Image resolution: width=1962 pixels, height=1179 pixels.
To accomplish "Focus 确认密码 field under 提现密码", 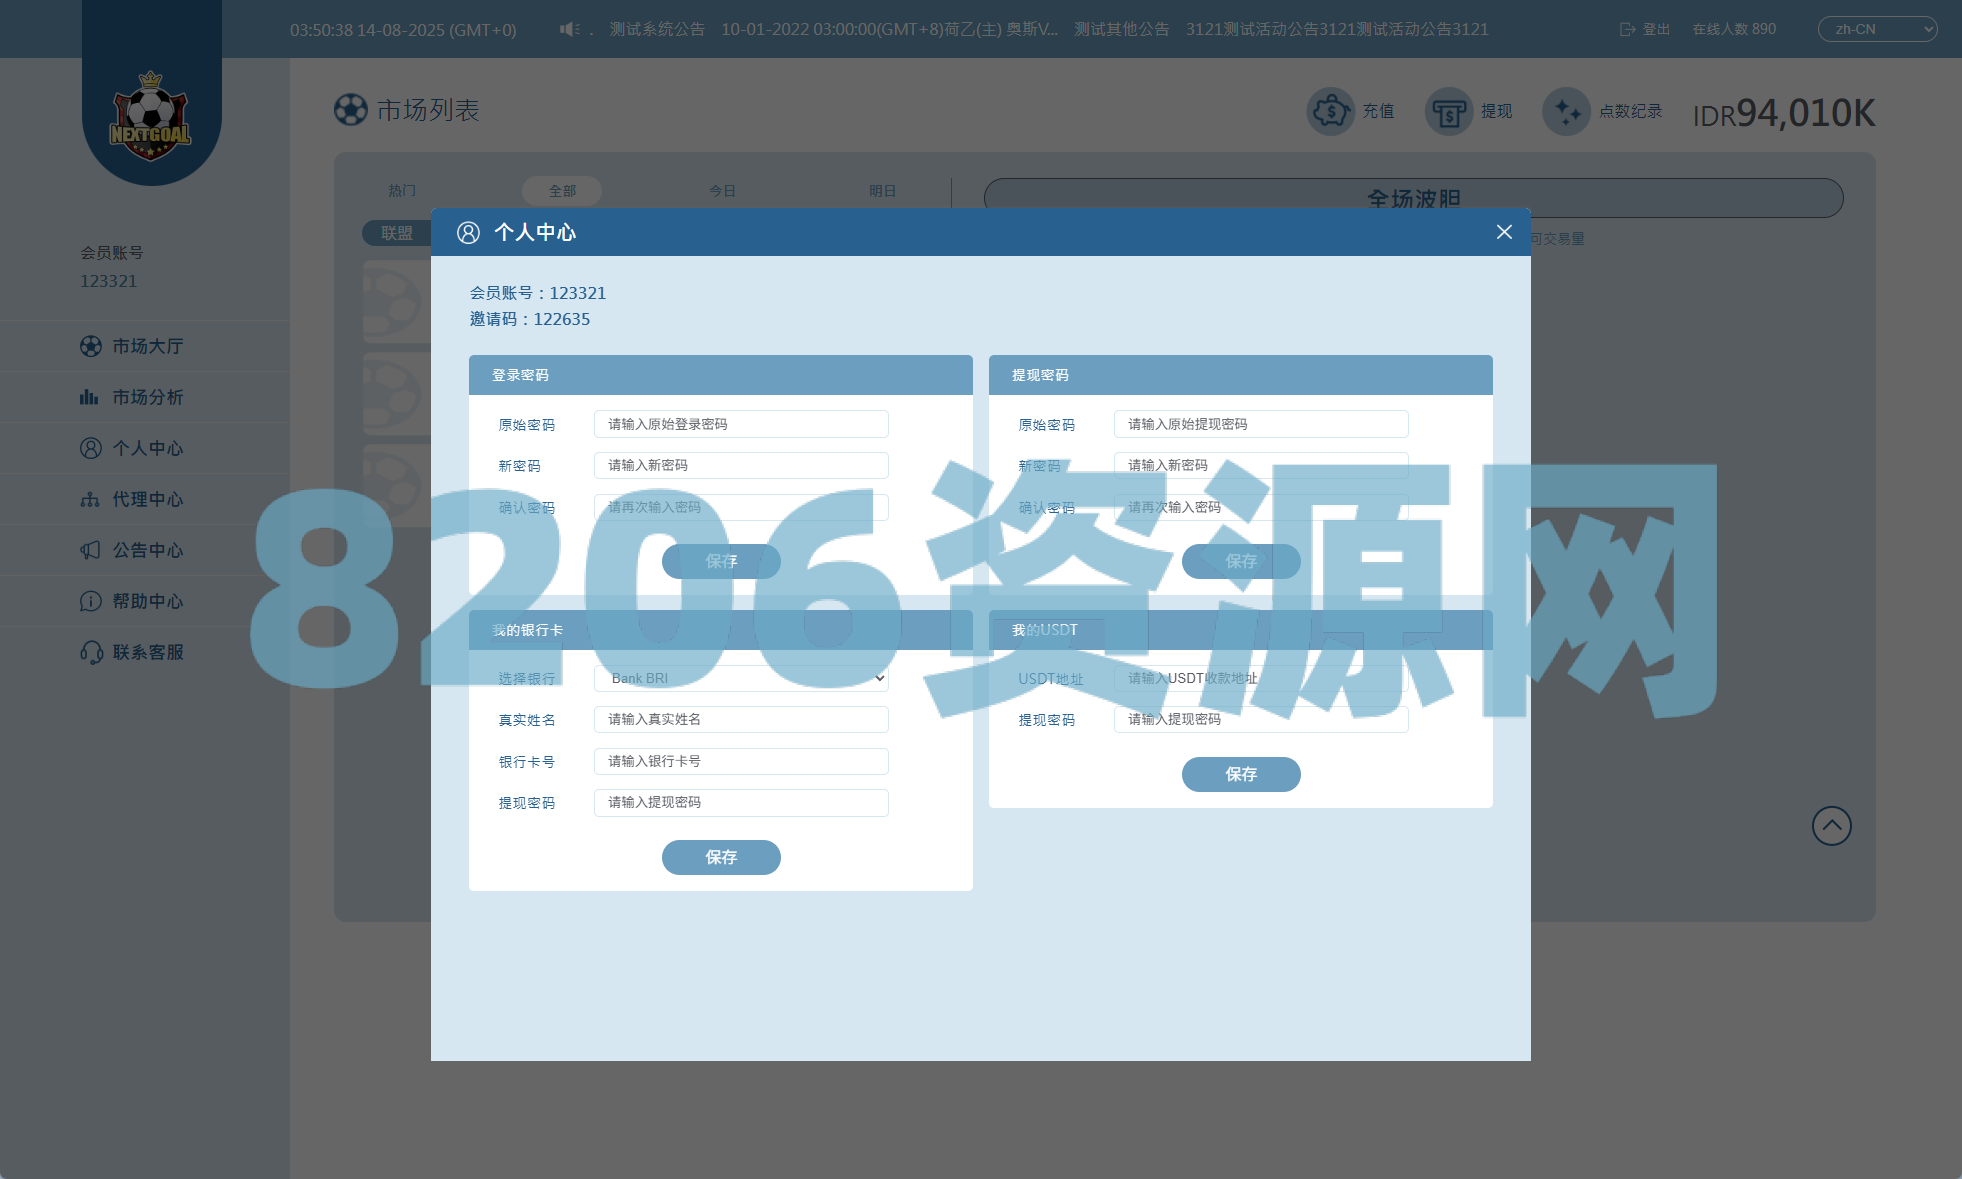I will (x=1261, y=507).
